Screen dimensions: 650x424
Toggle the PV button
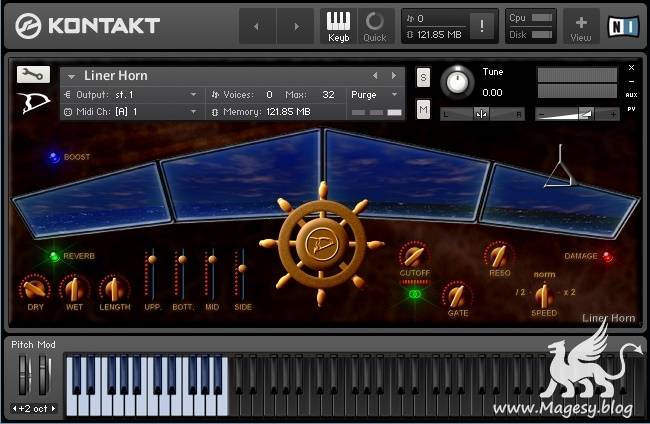(631, 109)
